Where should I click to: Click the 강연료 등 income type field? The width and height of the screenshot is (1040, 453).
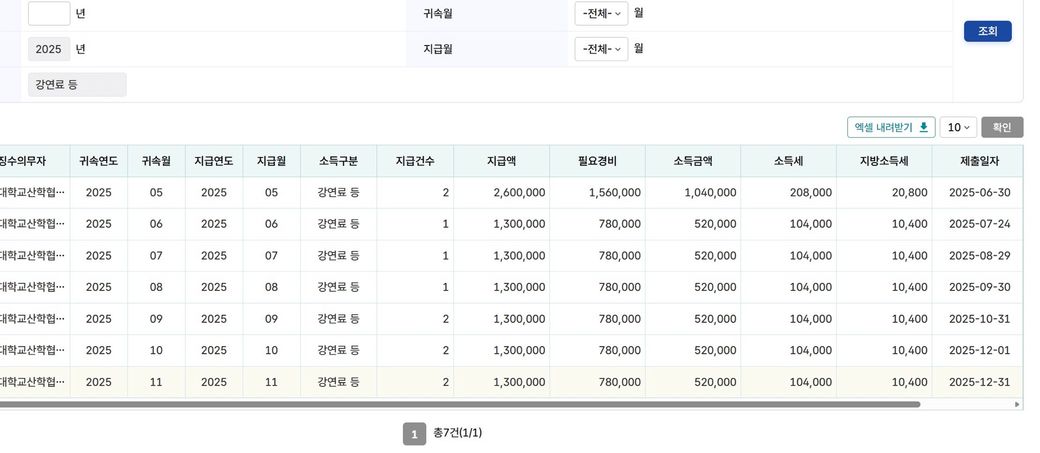pos(77,85)
